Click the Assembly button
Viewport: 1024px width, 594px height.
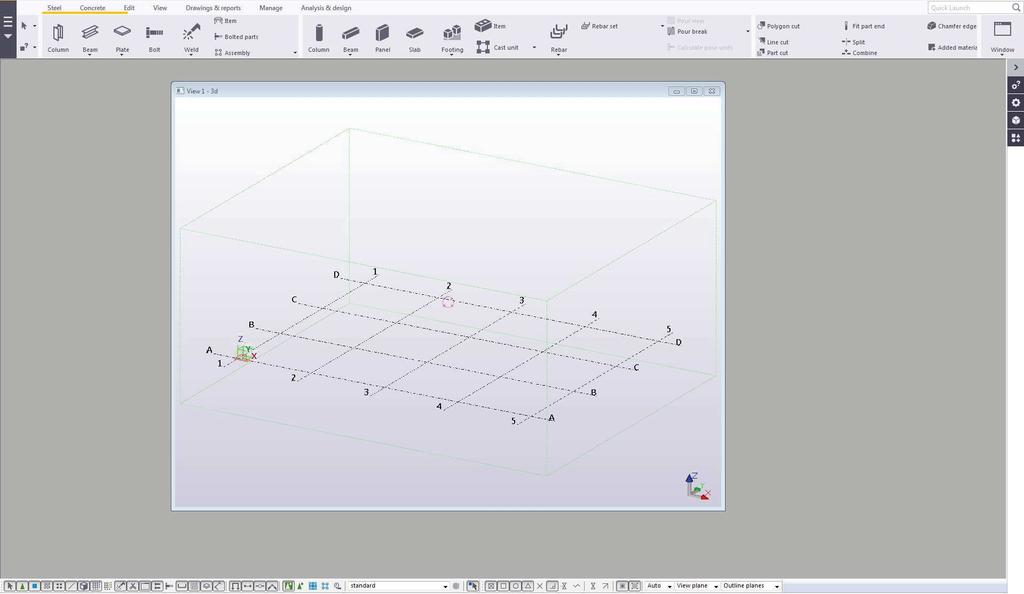click(232, 52)
